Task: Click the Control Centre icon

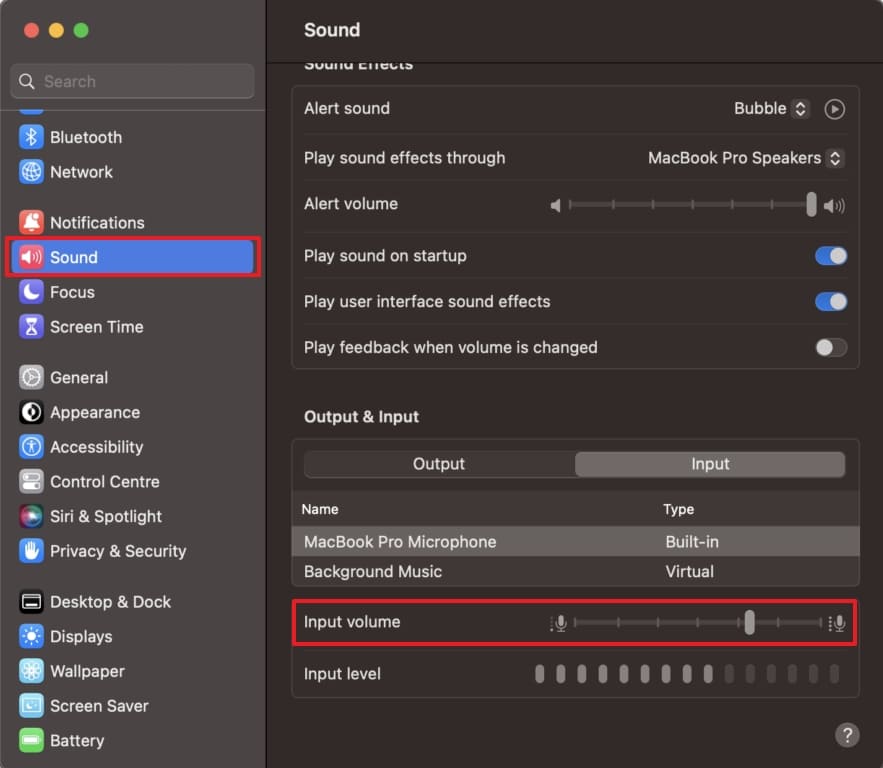Action: click(x=31, y=481)
